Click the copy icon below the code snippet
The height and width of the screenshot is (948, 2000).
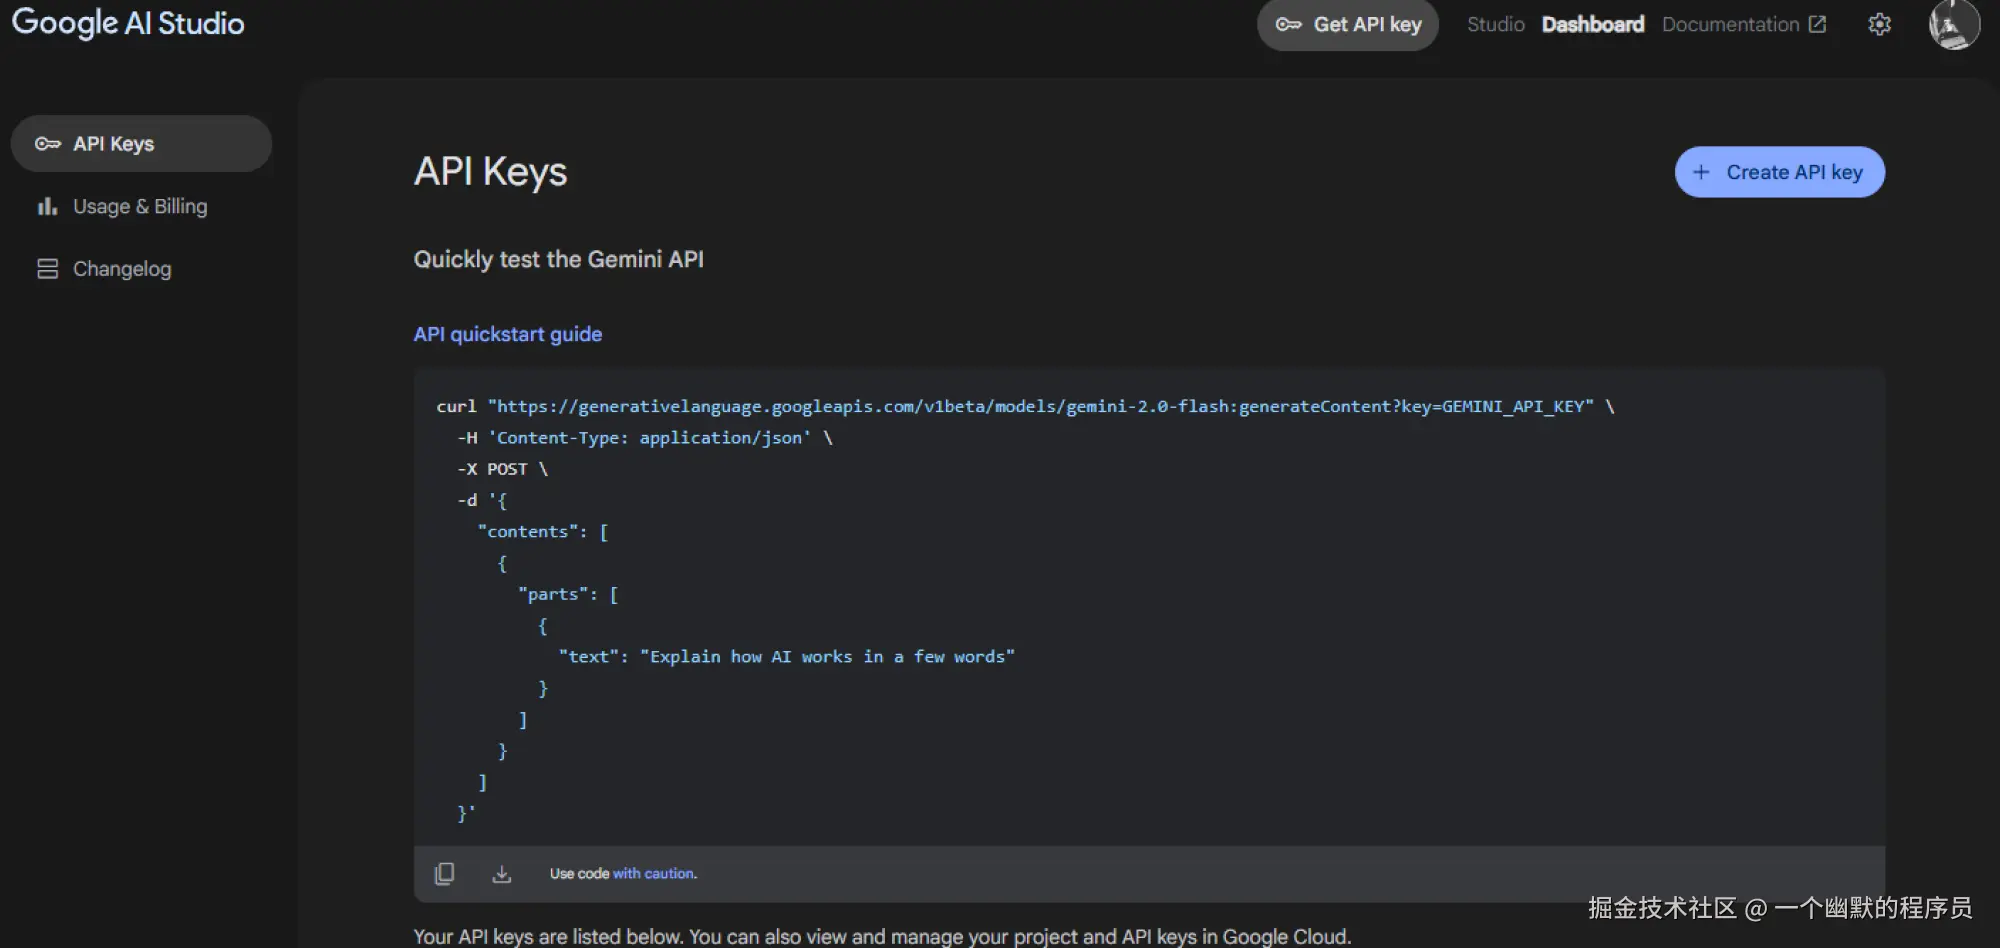[x=444, y=873]
